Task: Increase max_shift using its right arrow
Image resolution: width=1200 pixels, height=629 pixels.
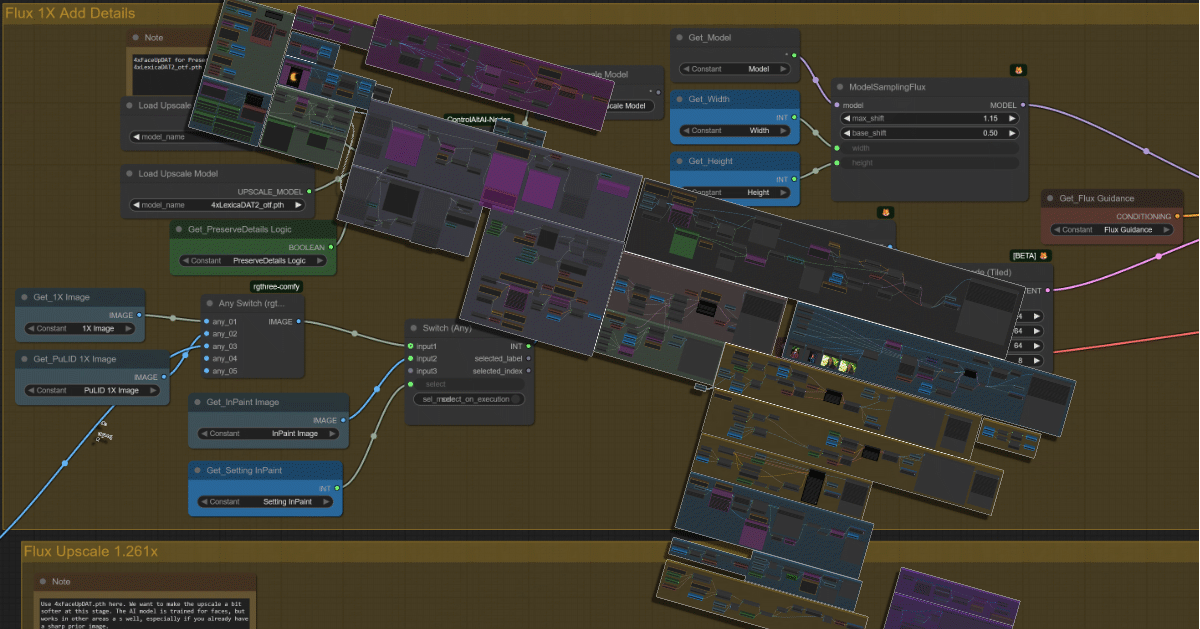Action: (x=1012, y=118)
